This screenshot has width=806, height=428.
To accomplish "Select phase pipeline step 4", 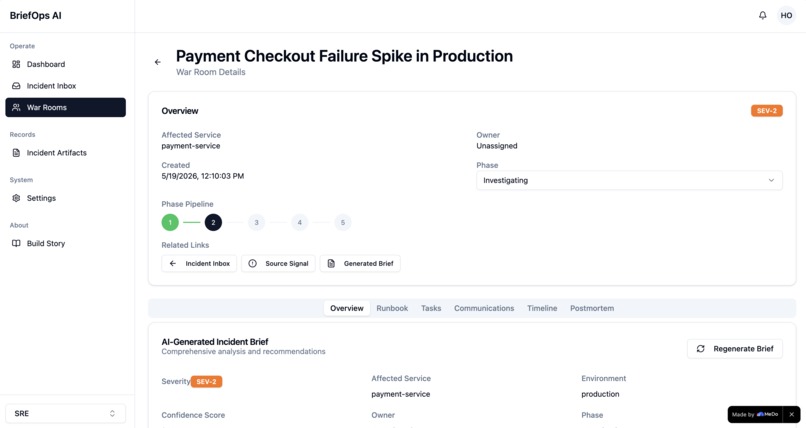I will [x=300, y=222].
